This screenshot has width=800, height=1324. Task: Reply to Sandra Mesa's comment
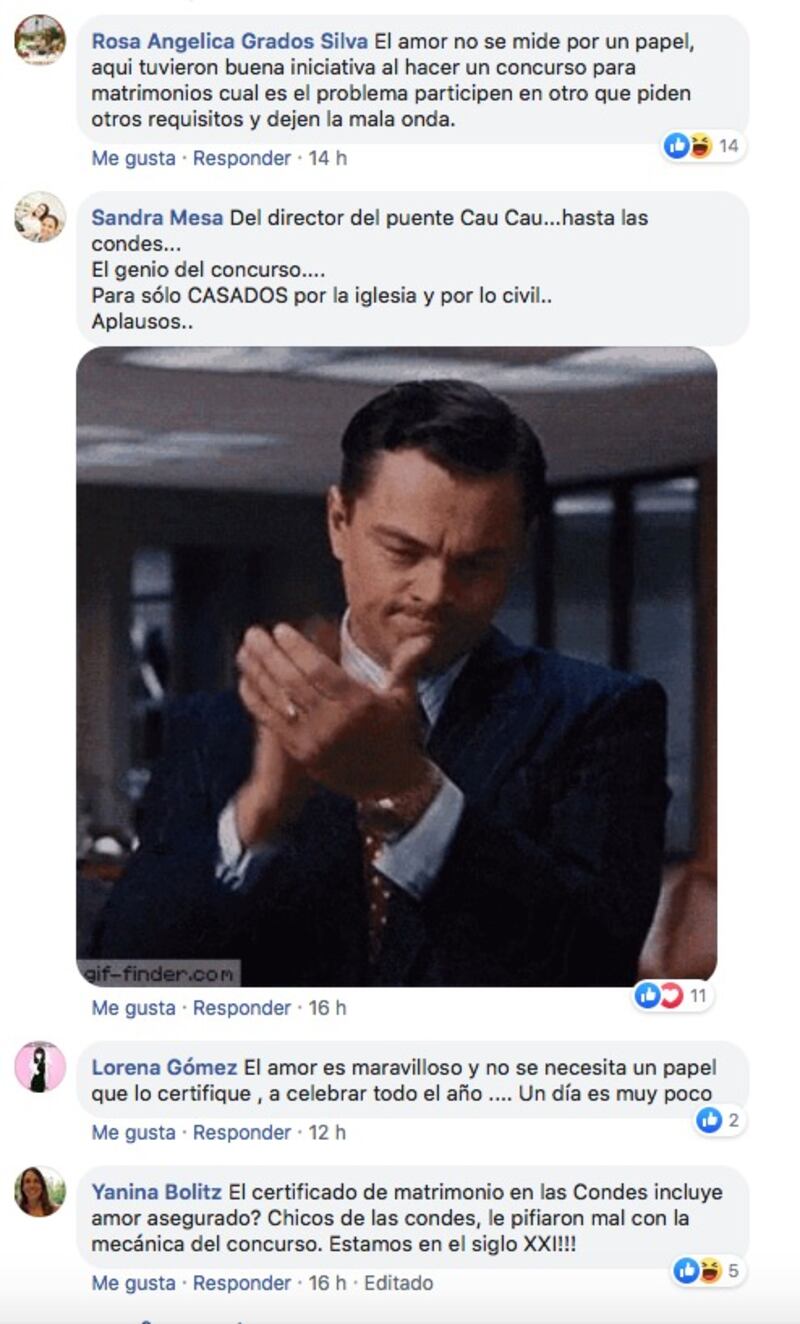click(x=242, y=1008)
